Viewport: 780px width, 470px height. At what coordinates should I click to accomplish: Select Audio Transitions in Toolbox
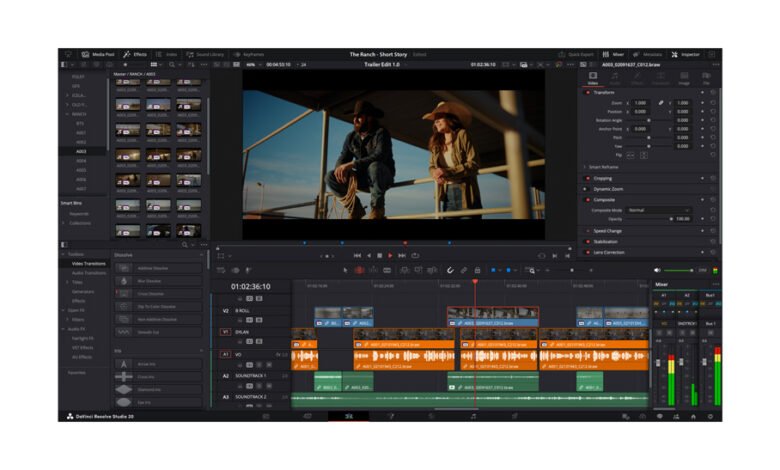(89, 273)
